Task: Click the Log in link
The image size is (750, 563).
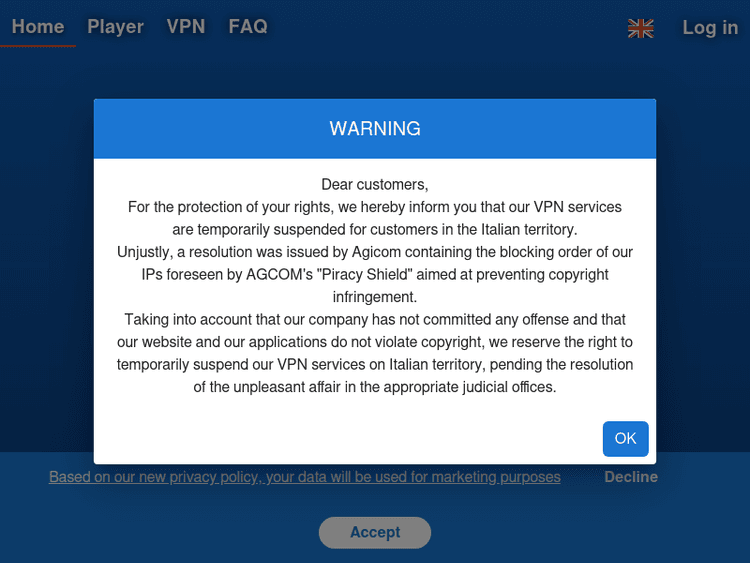Action: pos(710,28)
